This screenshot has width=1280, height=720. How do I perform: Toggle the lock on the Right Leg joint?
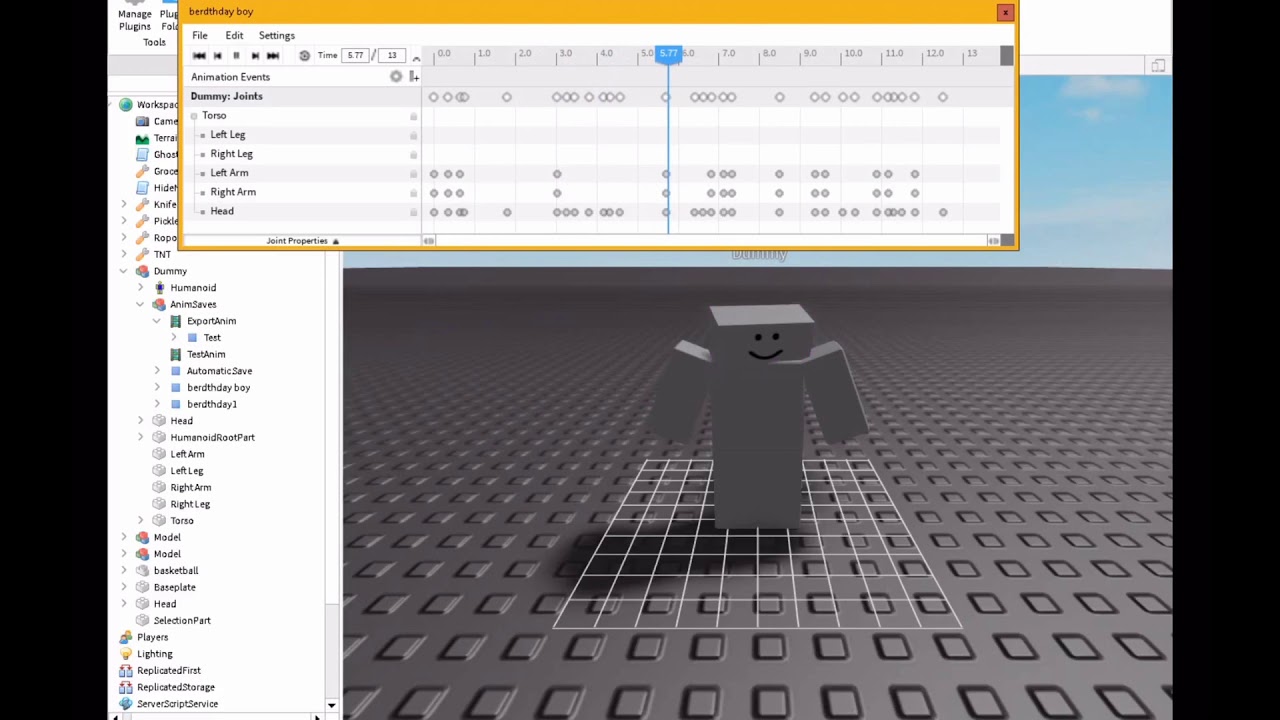[413, 154]
